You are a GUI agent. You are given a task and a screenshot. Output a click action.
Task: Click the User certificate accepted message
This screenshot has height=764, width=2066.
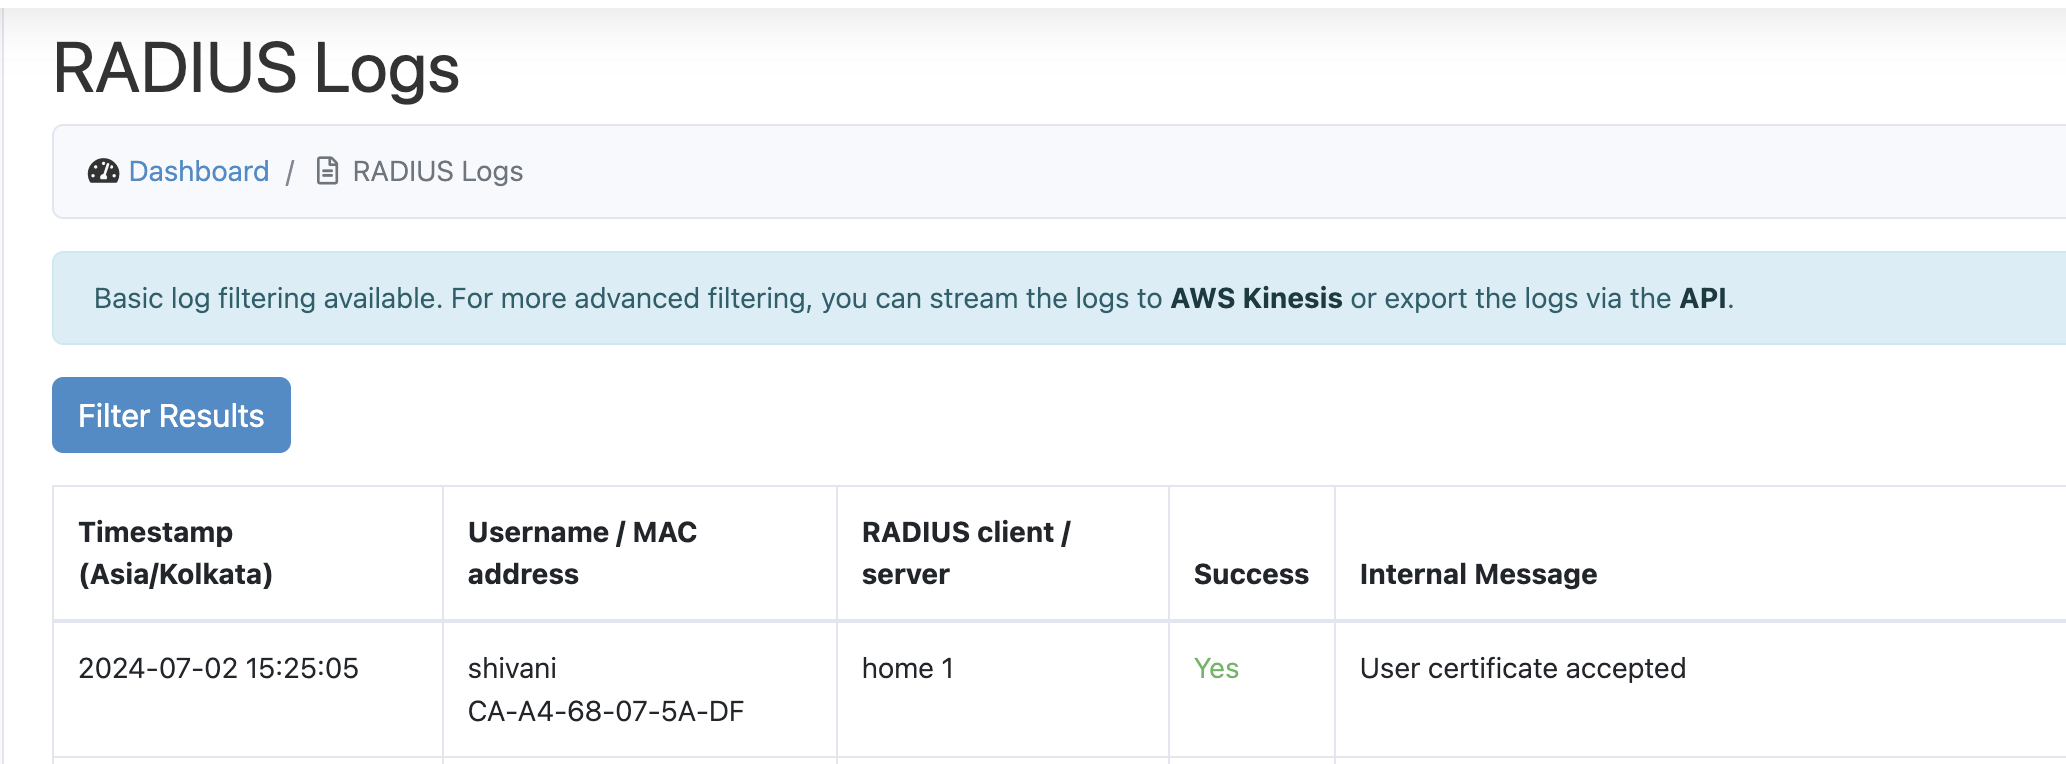pos(1523,668)
